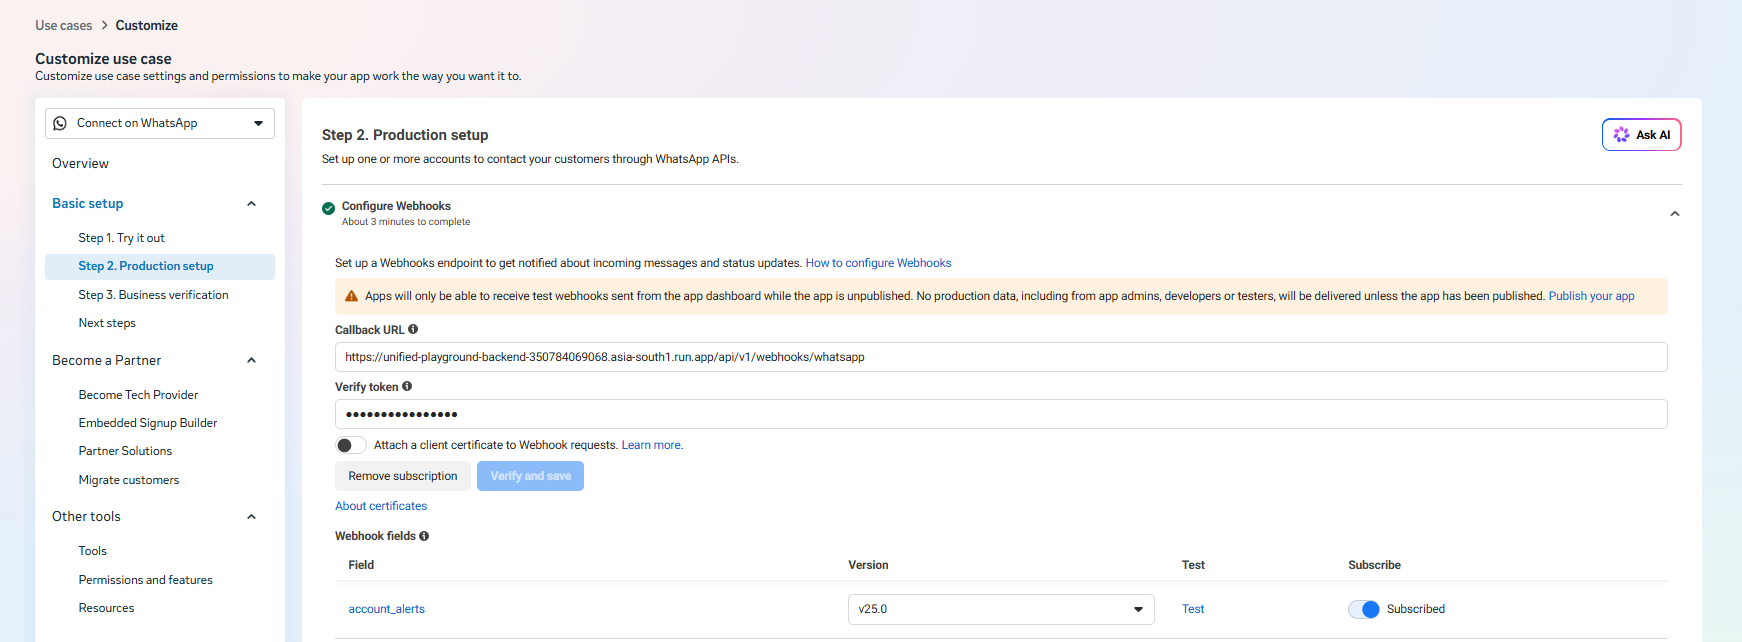Collapse the Configure Webhooks panel
Screen dimensions: 1742x642
[1674, 214]
